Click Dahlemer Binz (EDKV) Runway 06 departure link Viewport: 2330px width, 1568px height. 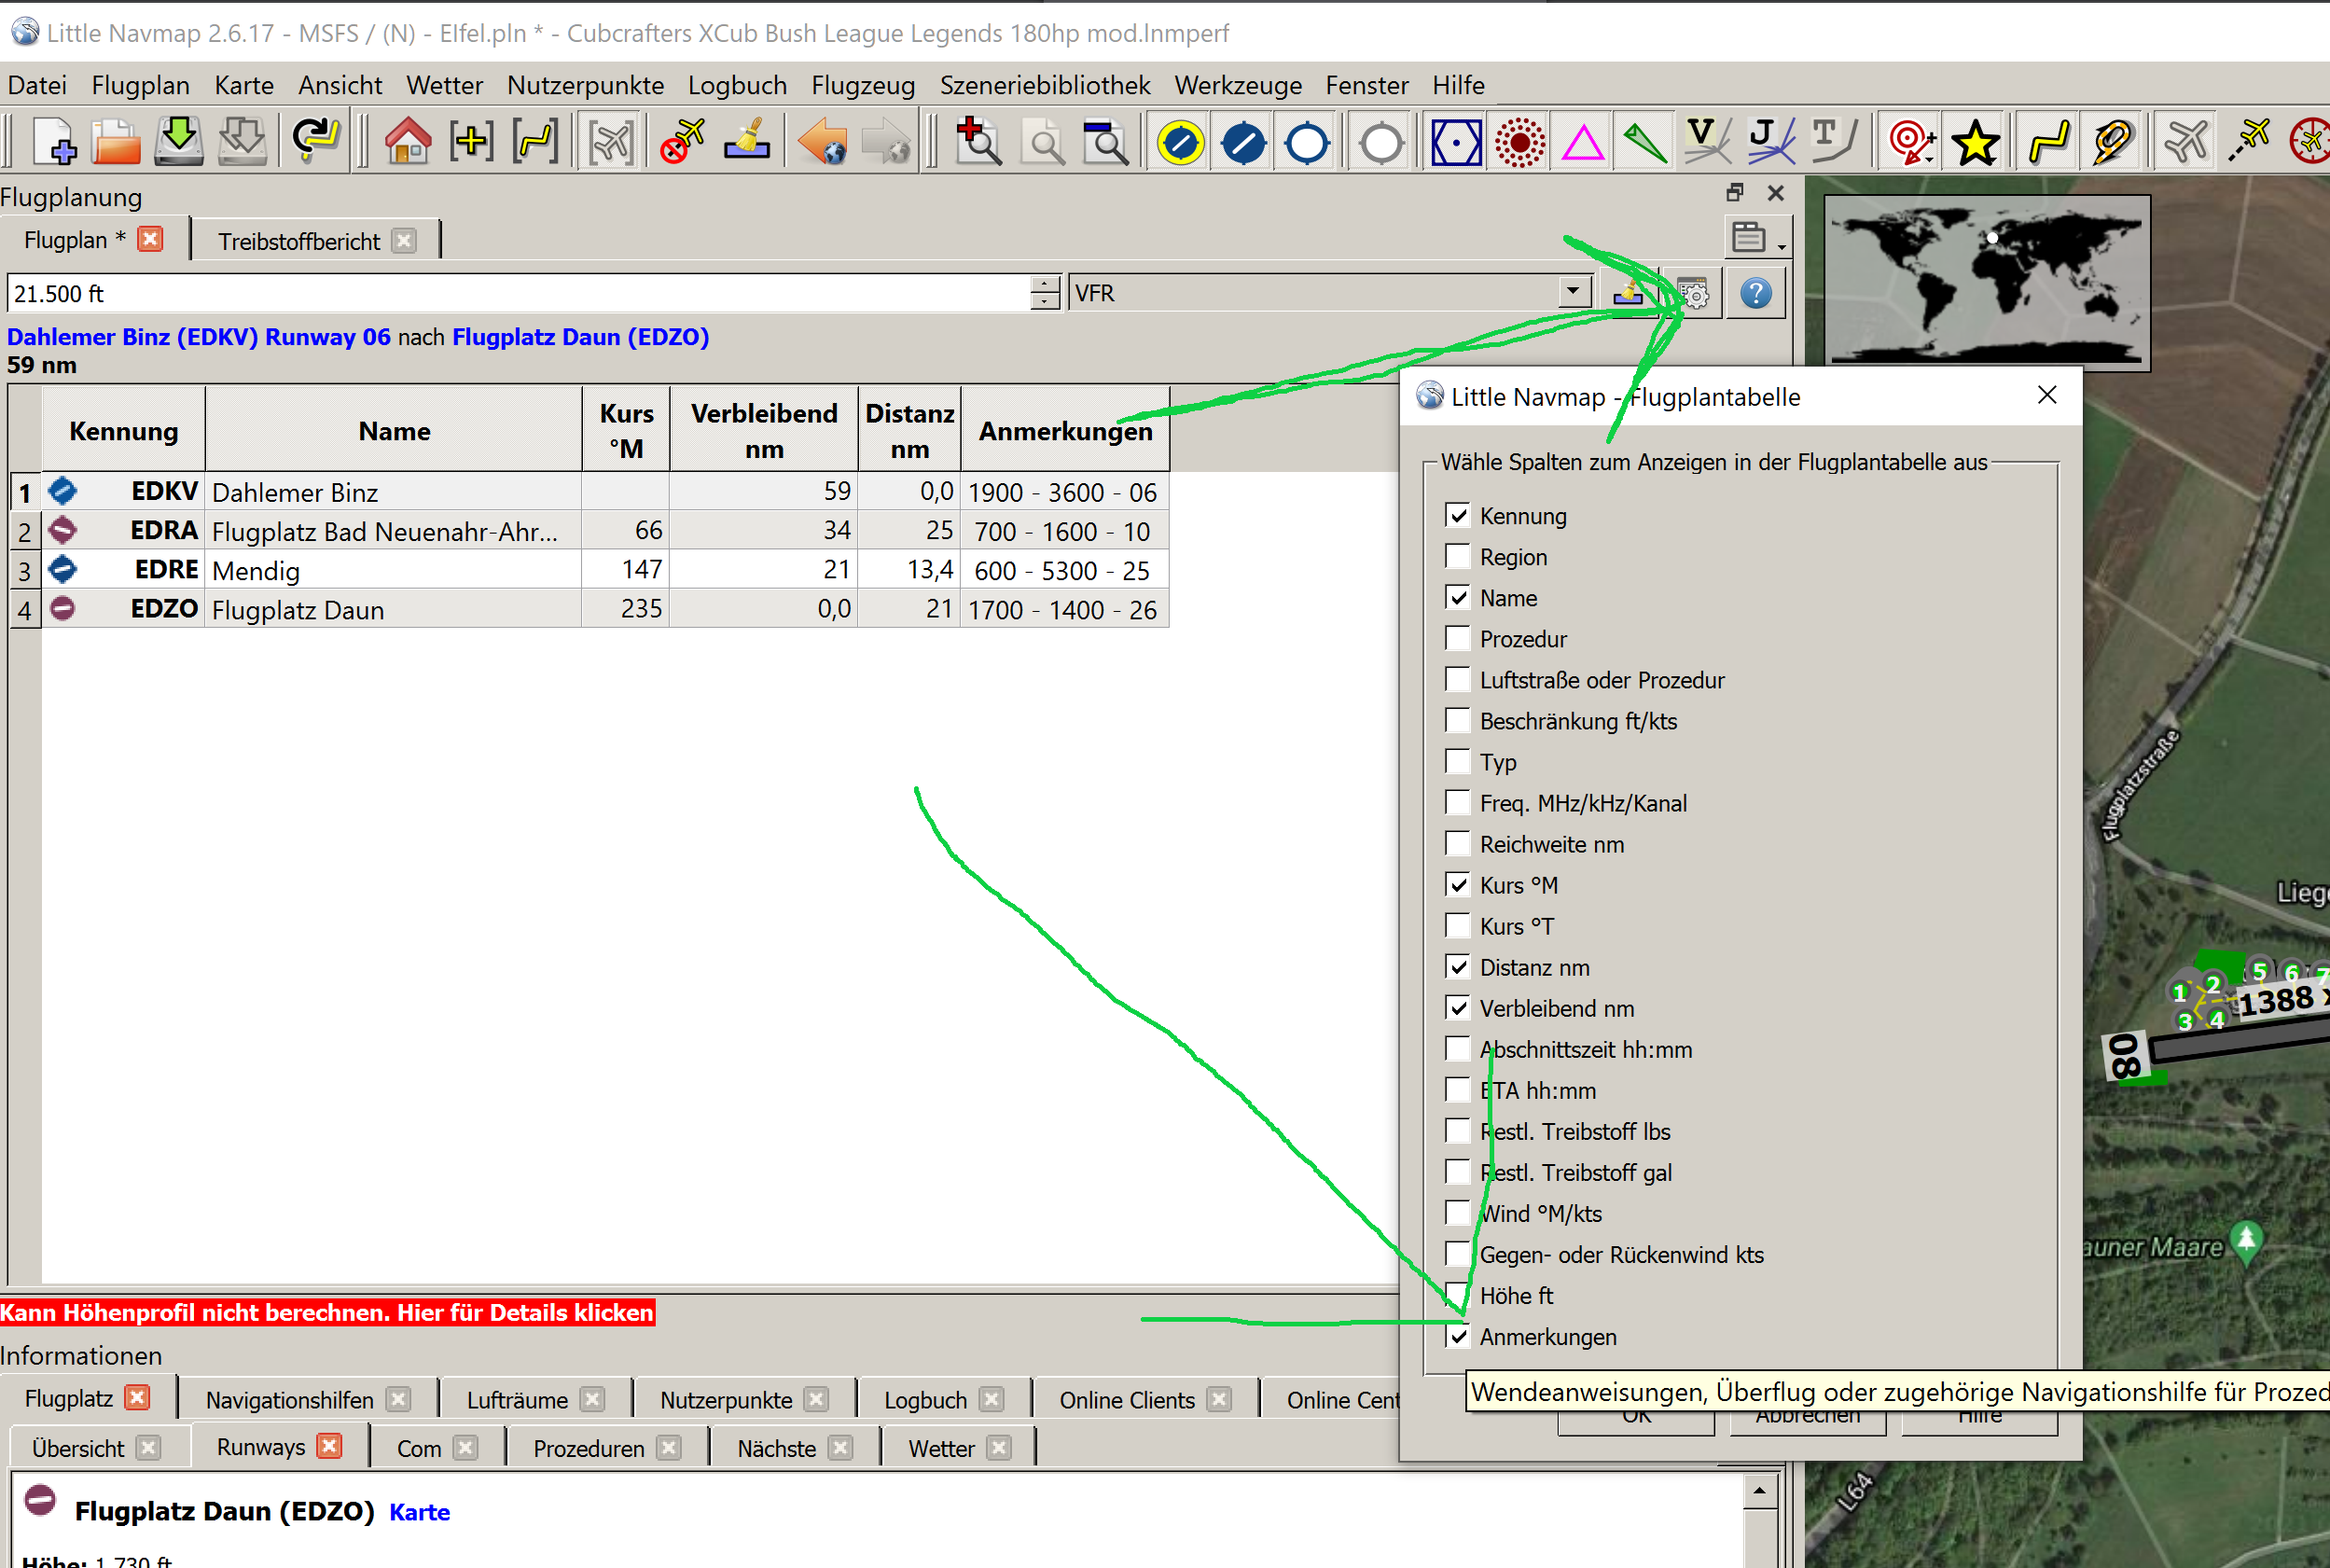pyautogui.click(x=198, y=337)
